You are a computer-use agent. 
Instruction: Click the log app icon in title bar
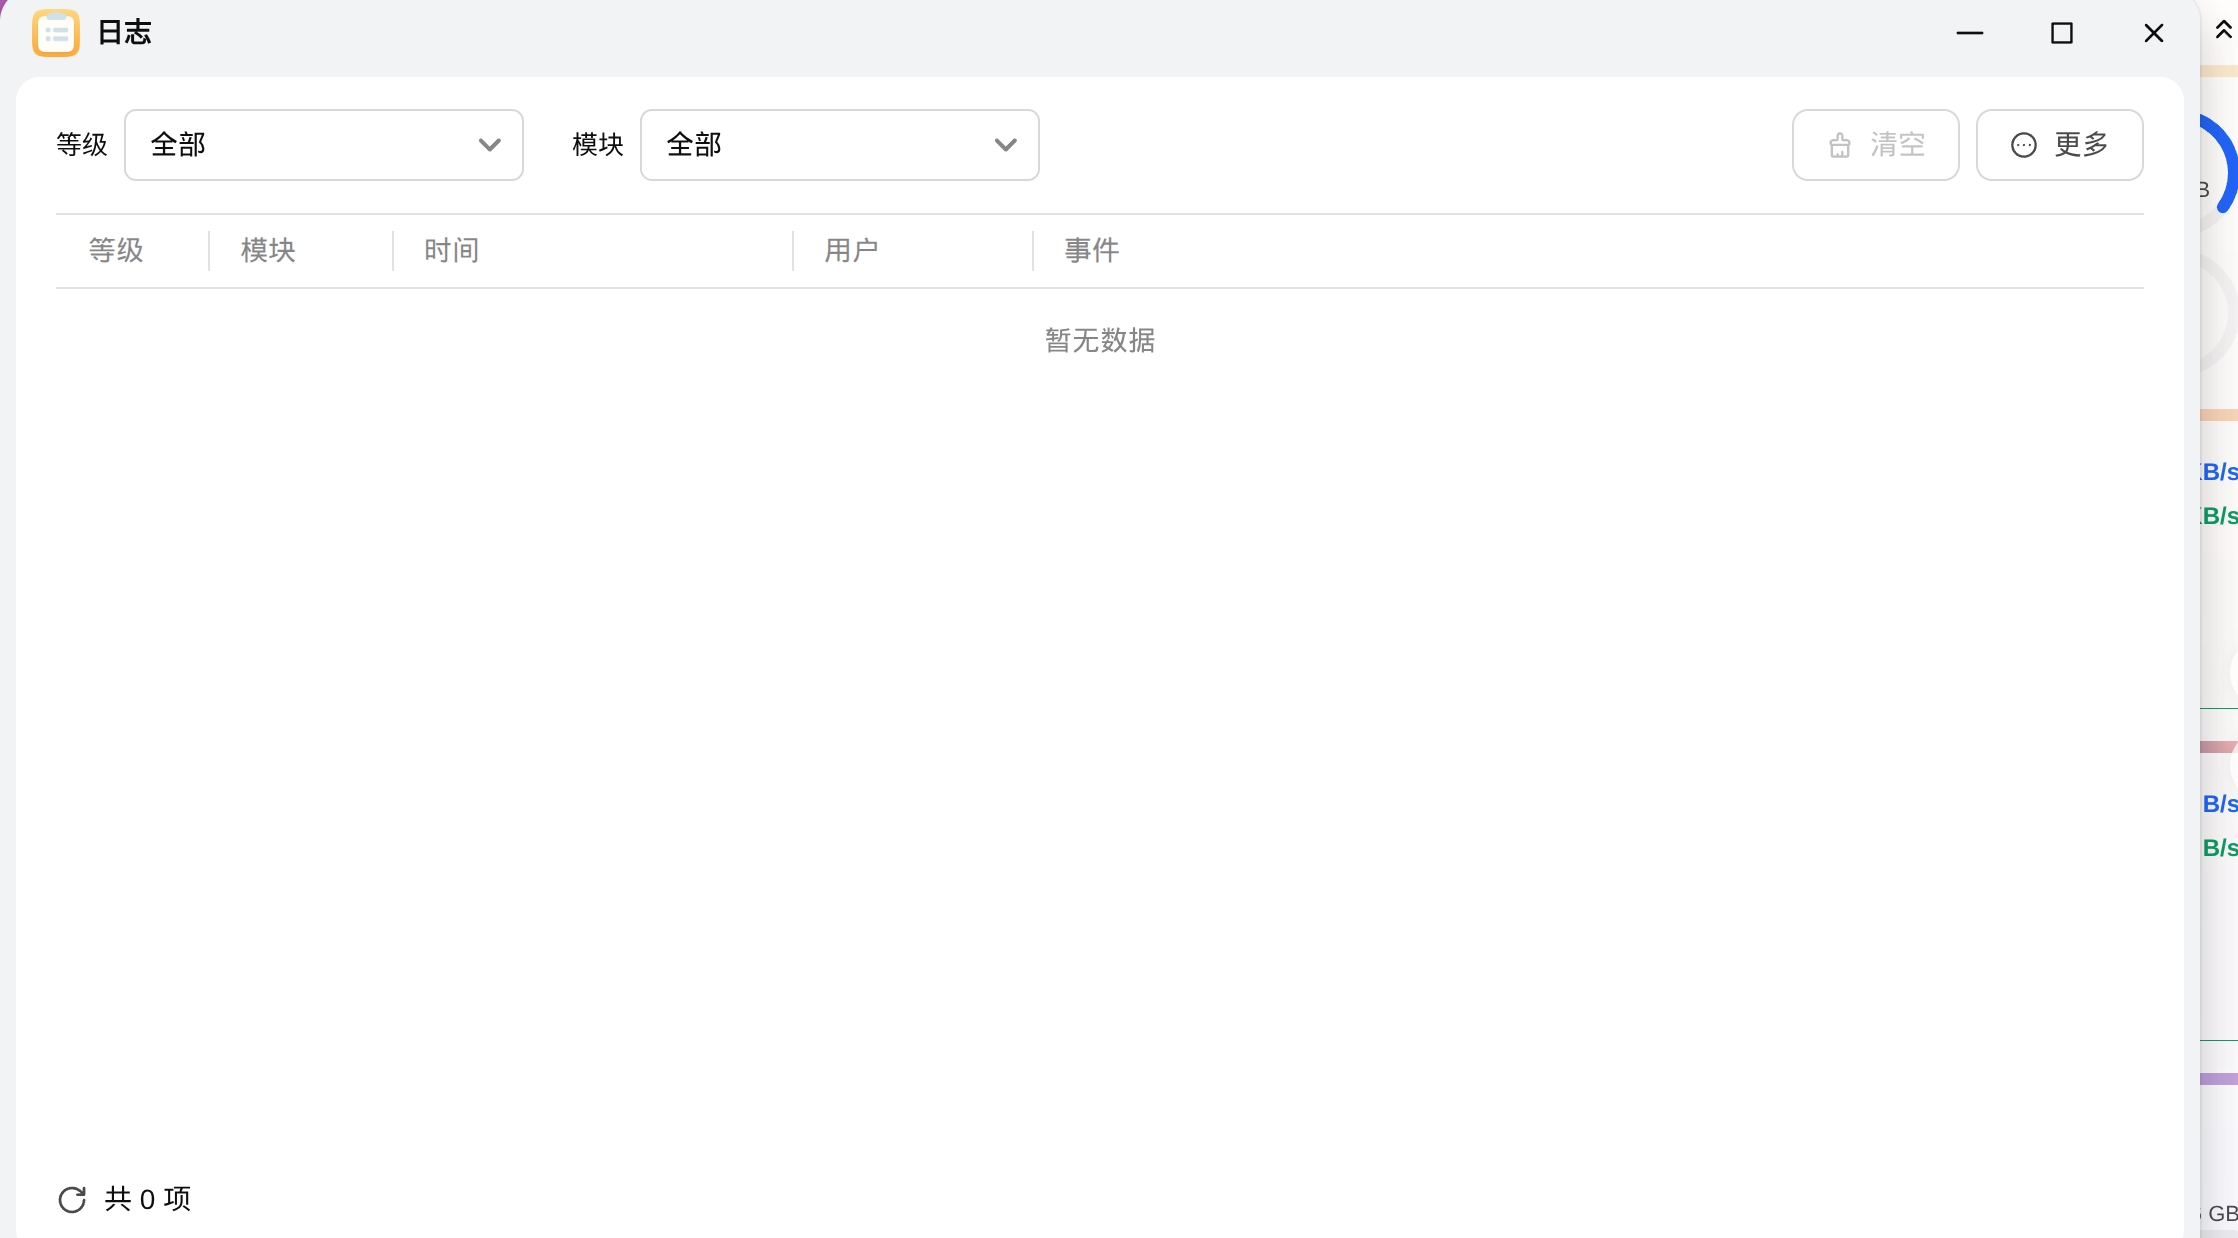(55, 33)
